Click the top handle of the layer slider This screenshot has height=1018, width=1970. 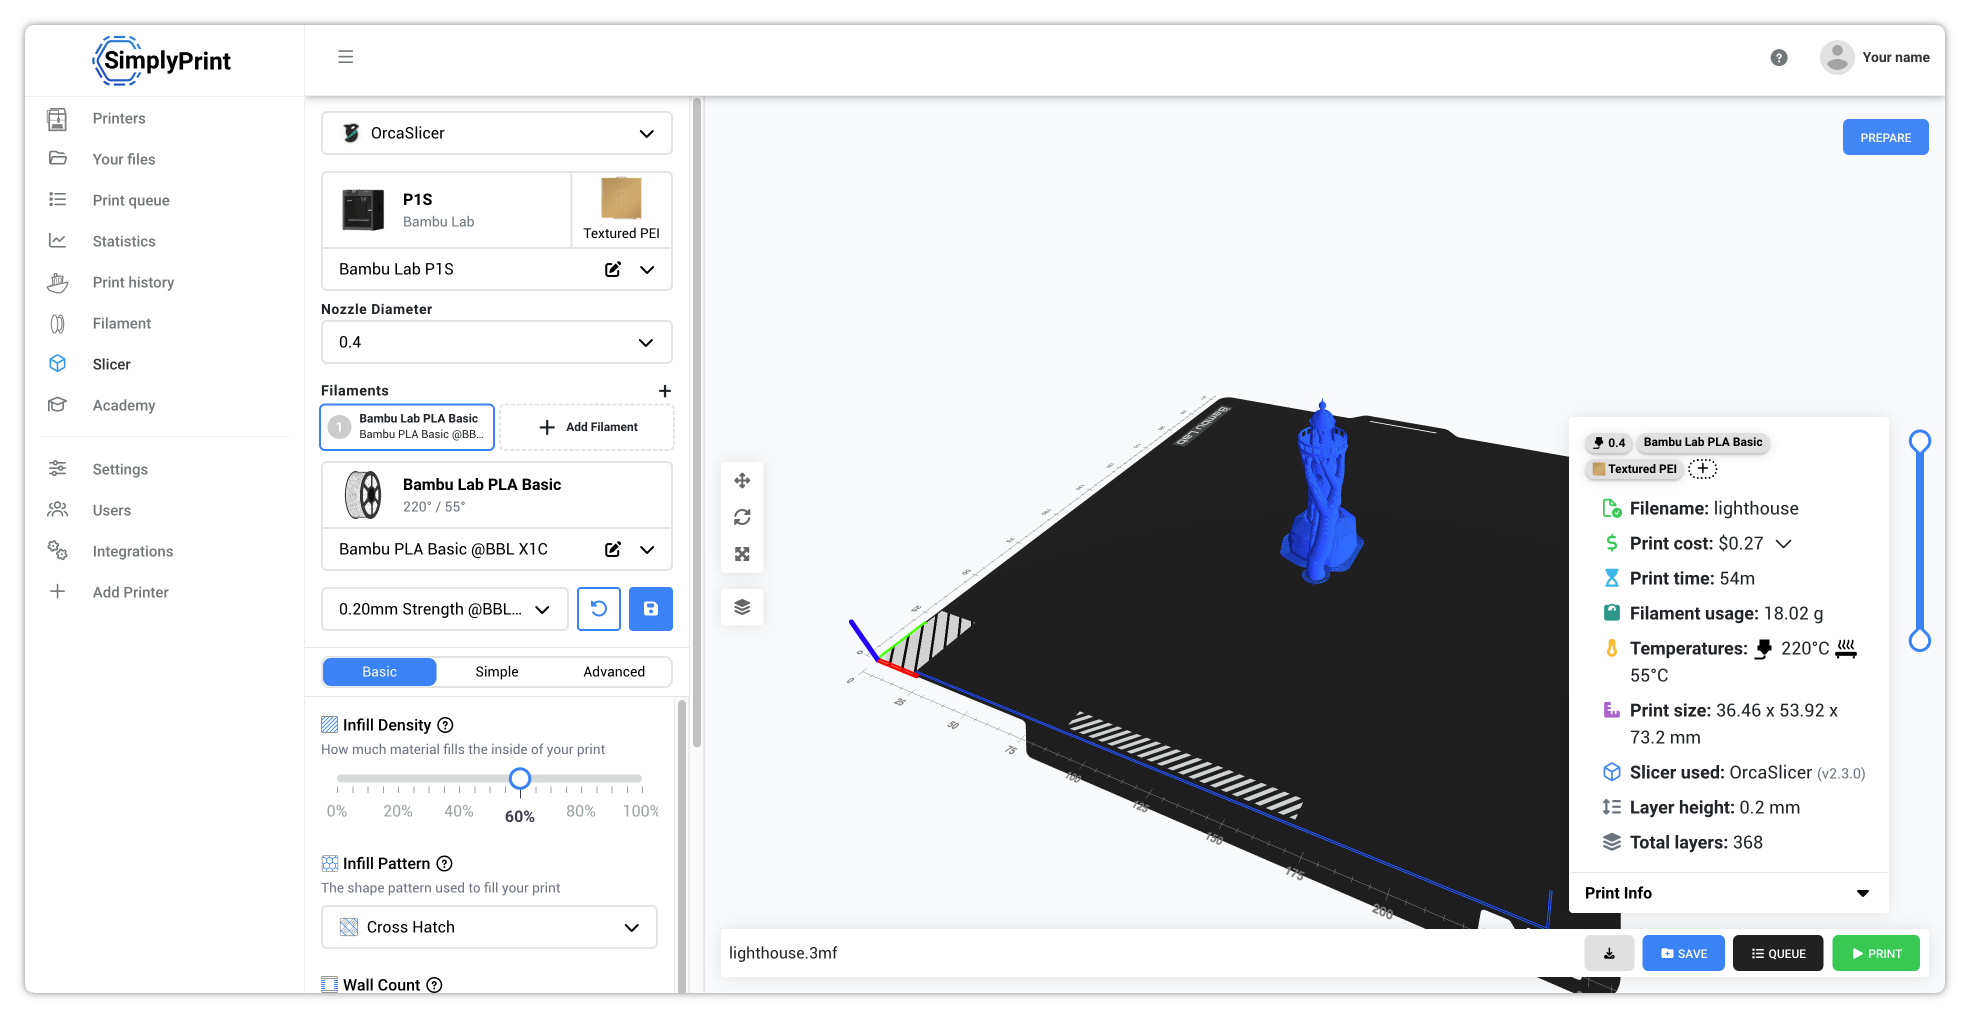pyautogui.click(x=1920, y=441)
